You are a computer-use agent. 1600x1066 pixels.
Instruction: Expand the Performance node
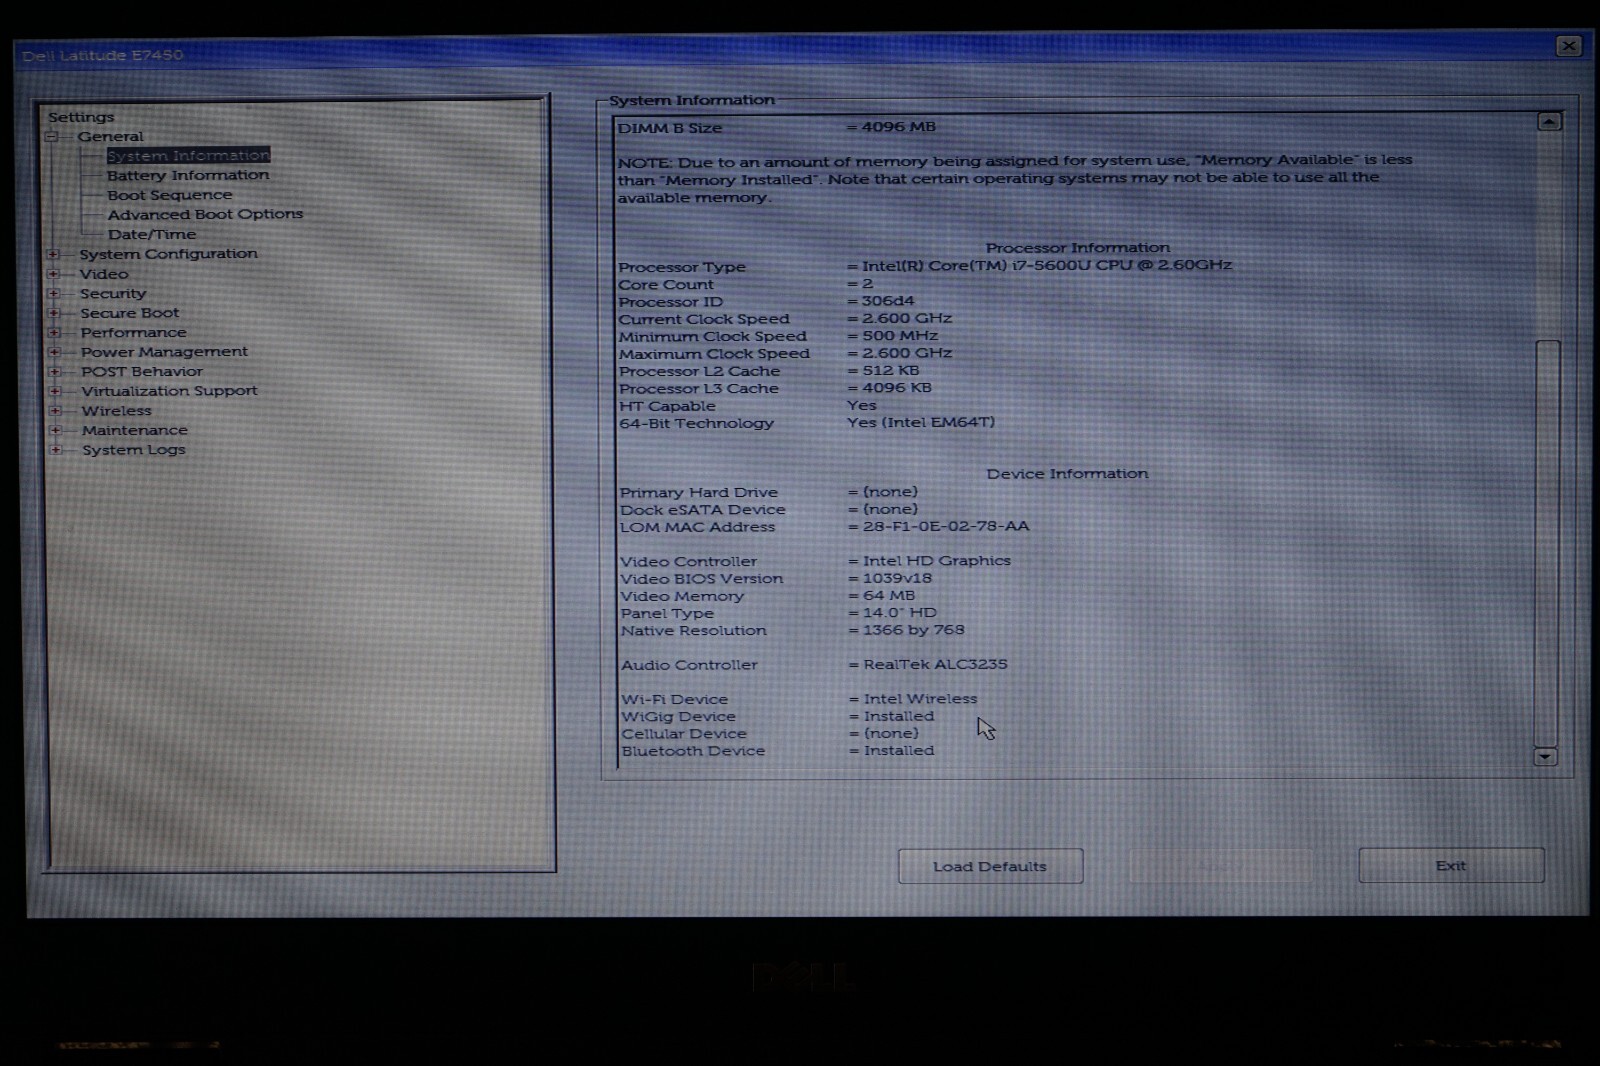pos(54,332)
